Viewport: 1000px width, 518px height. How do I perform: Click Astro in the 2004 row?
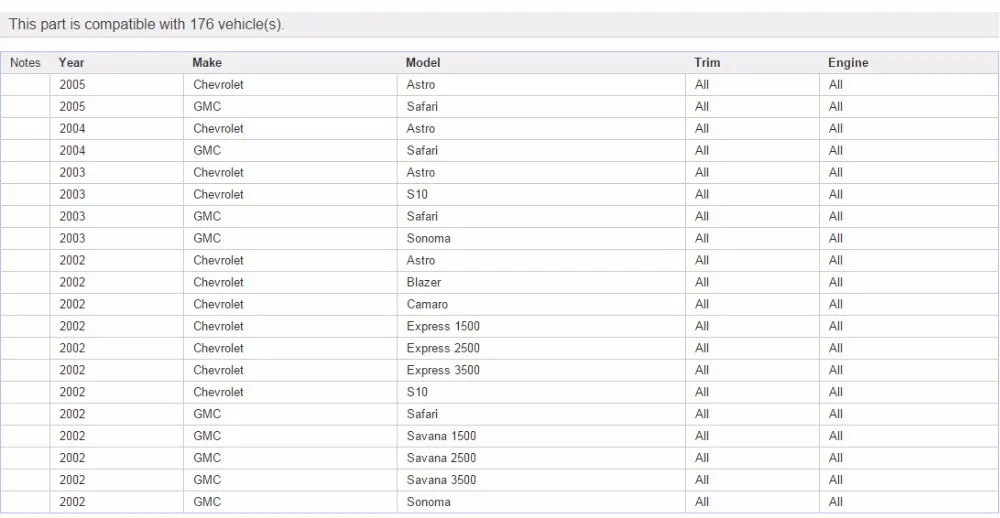(421, 129)
